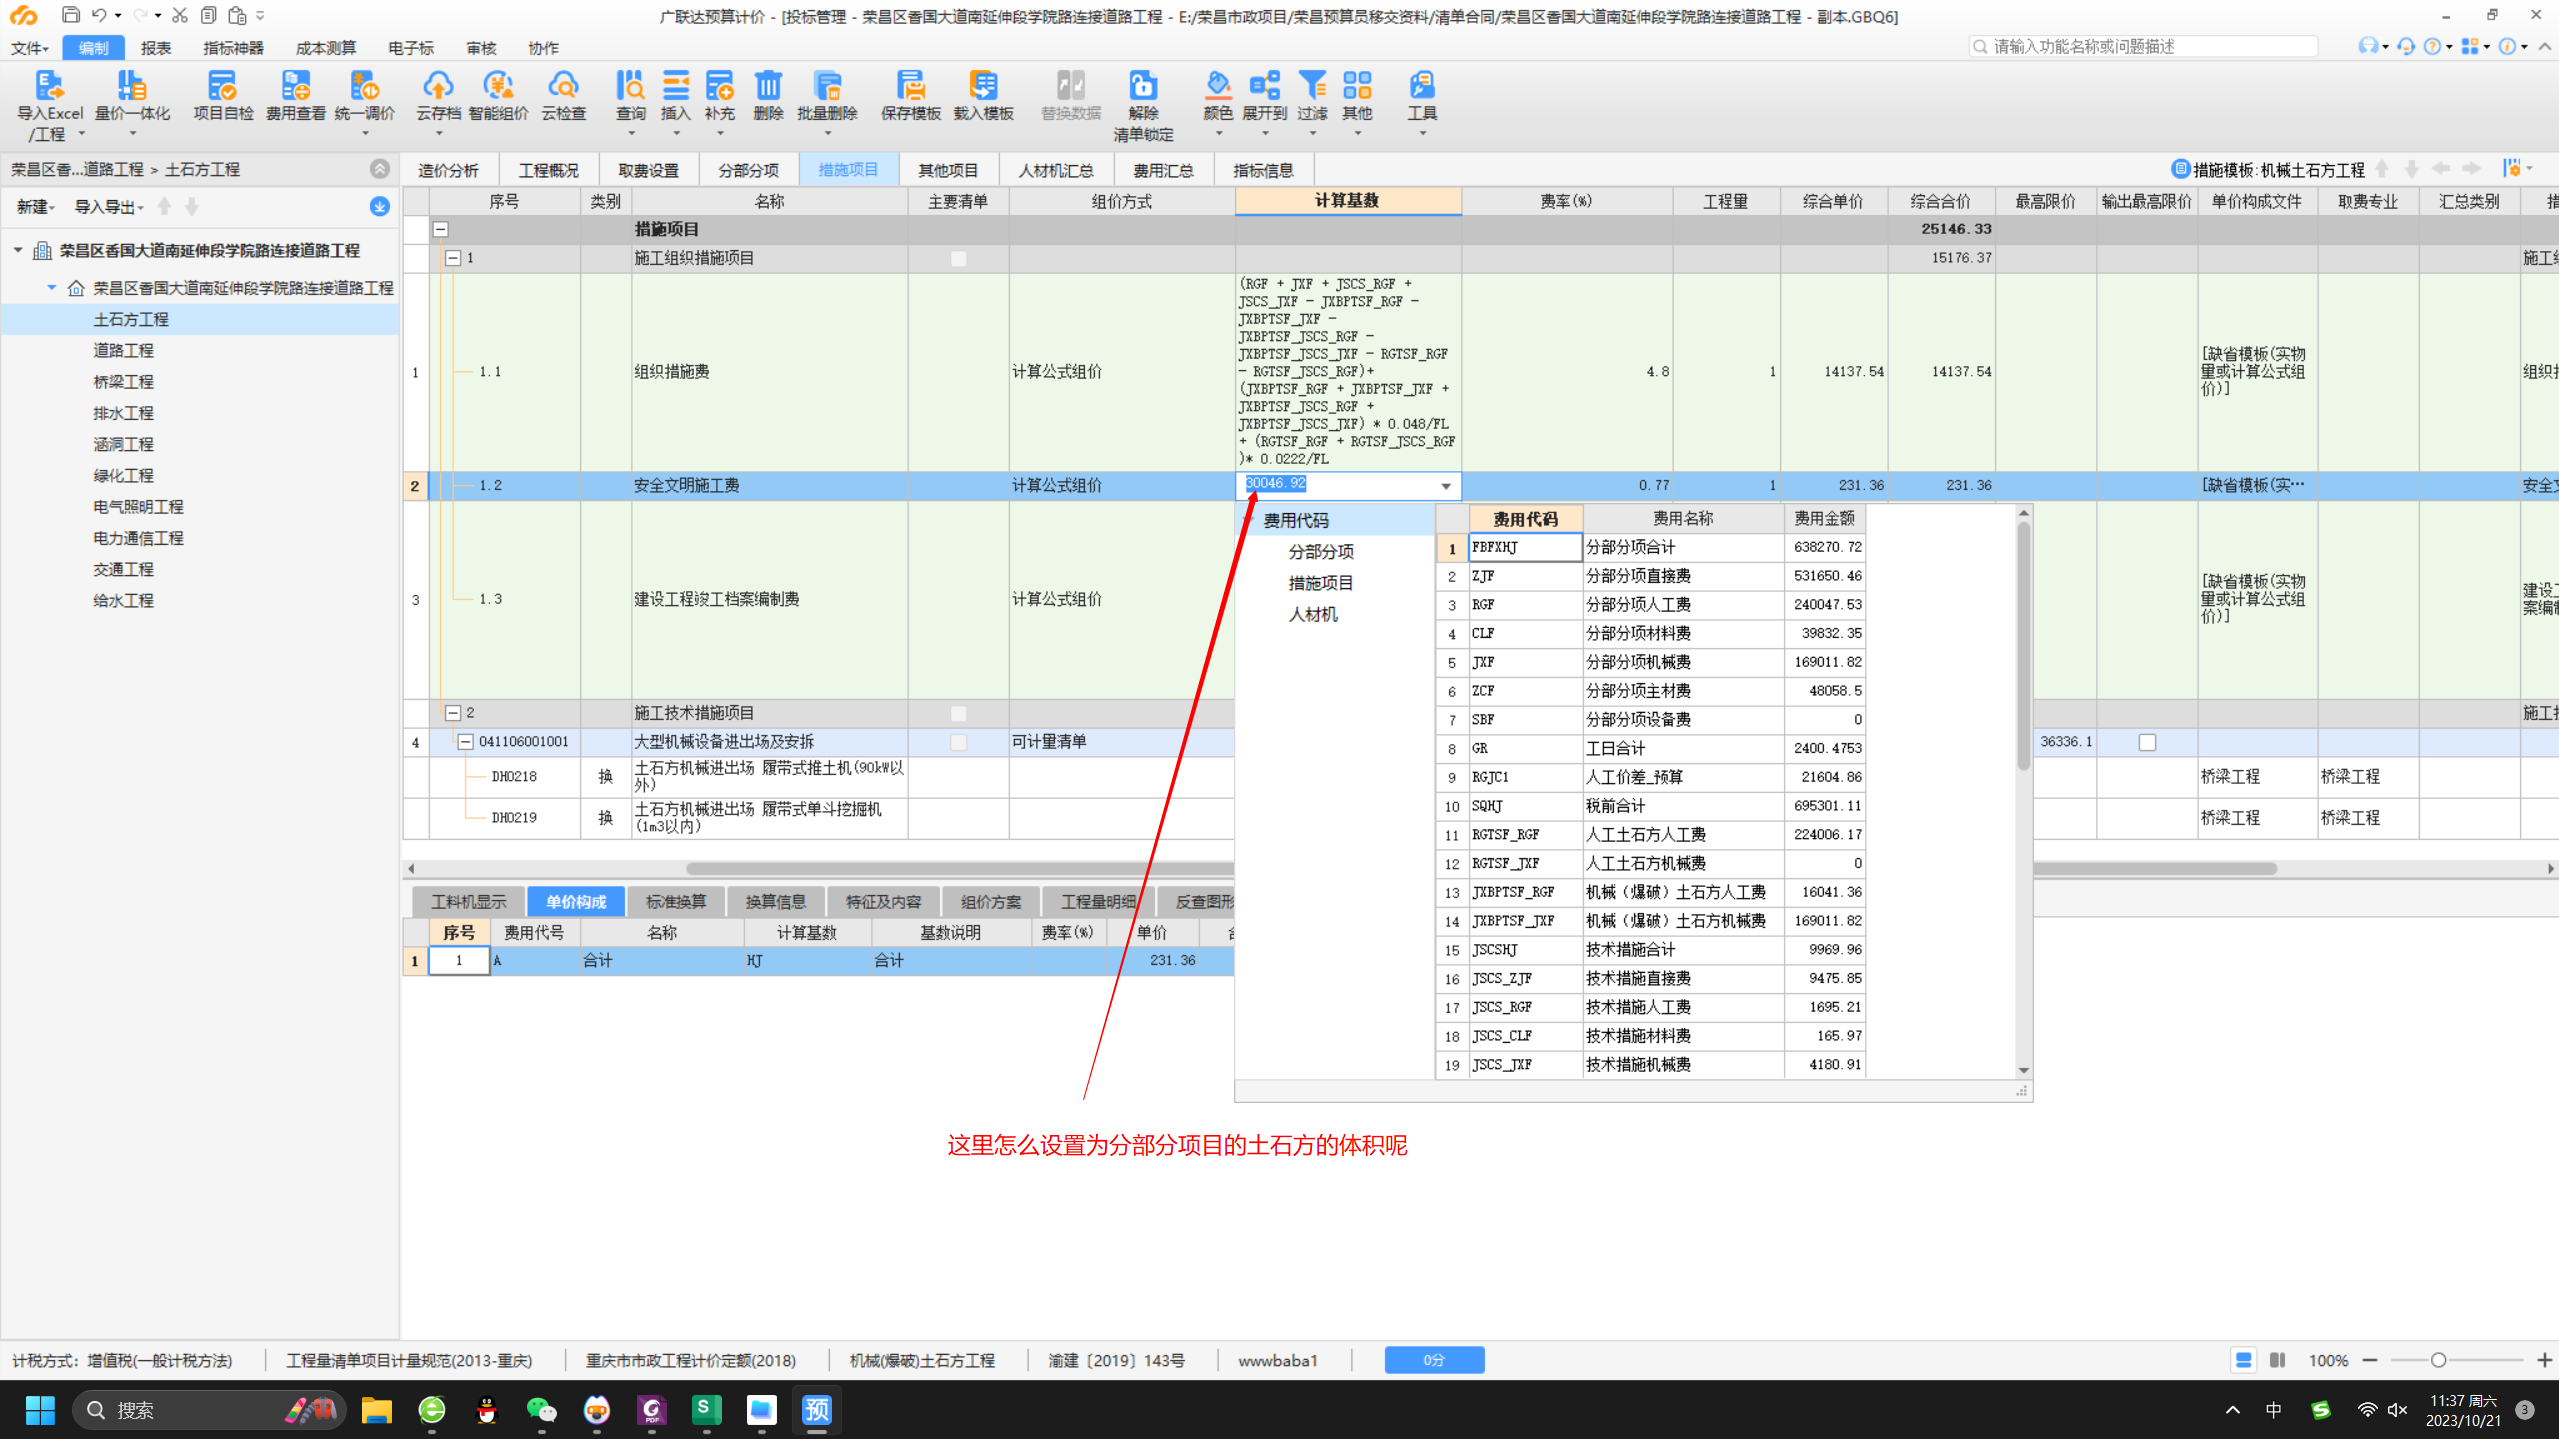The image size is (2559, 1439).
Task: Run 云检查 cloud check
Action: click(563, 96)
